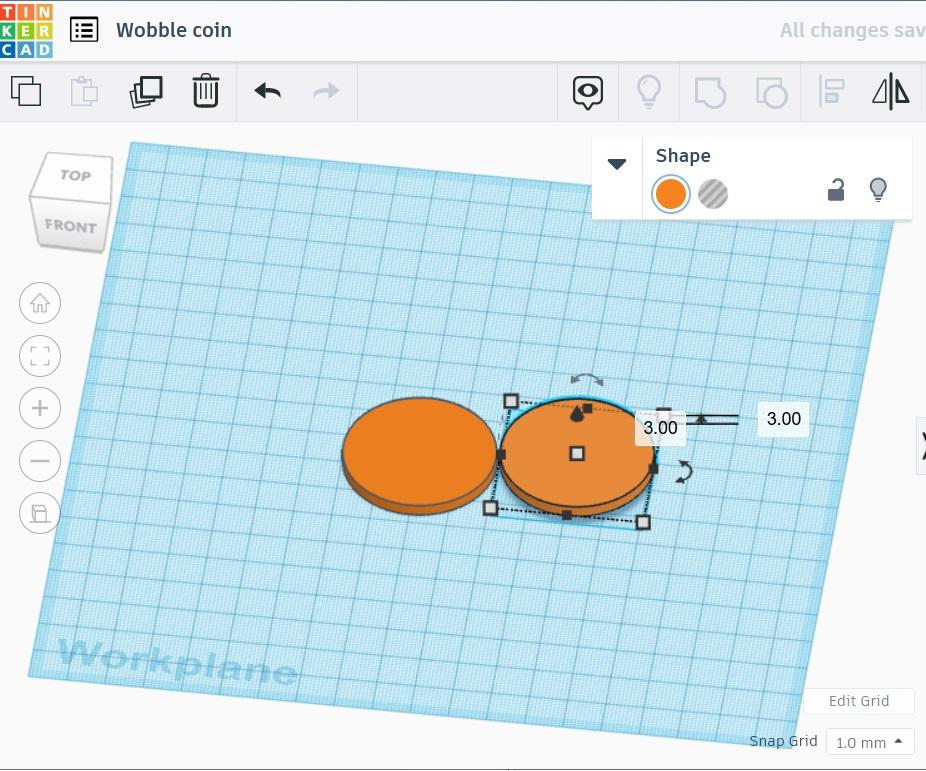Click the Group shapes icon

[710, 92]
